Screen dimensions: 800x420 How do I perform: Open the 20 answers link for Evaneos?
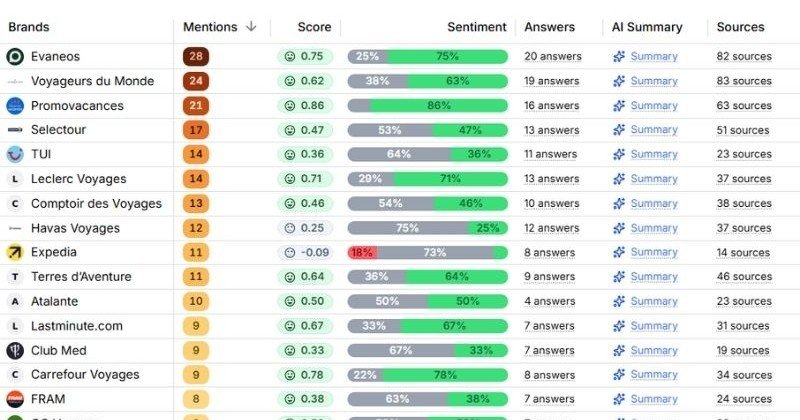click(552, 57)
